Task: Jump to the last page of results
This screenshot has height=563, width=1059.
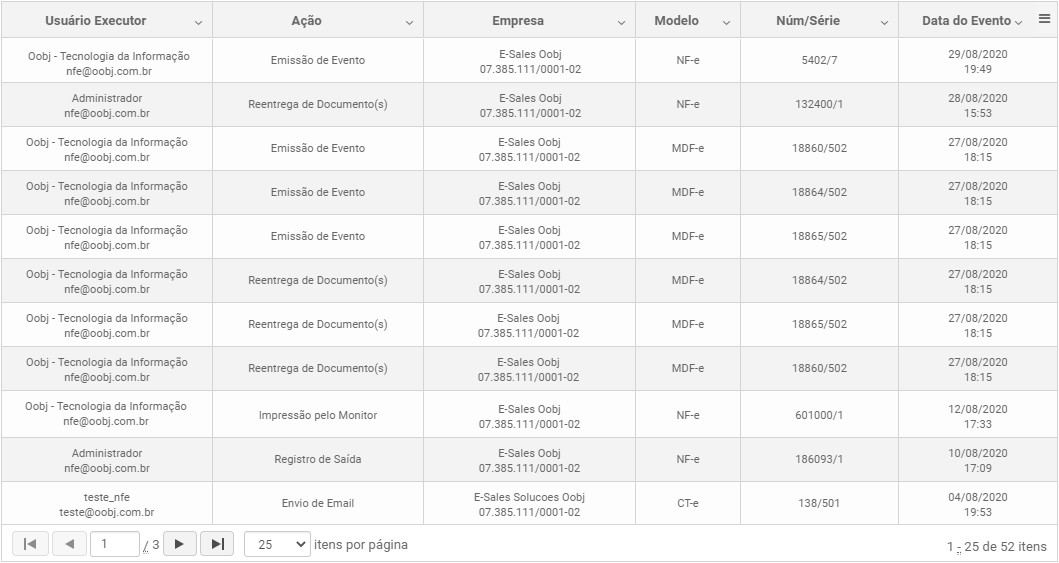Action: [x=217, y=544]
